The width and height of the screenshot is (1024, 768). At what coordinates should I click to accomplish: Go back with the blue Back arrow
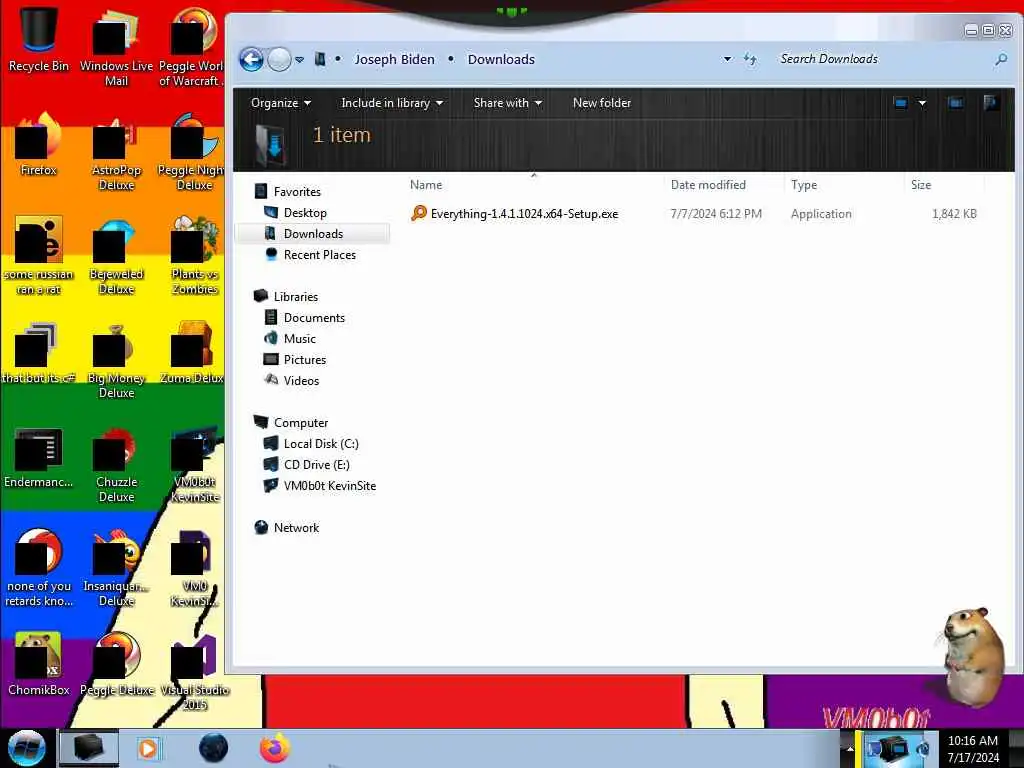[251, 59]
